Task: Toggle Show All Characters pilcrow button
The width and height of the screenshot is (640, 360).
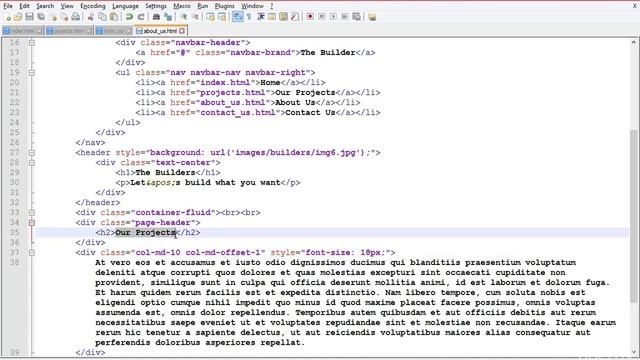Action: [x=249, y=17]
